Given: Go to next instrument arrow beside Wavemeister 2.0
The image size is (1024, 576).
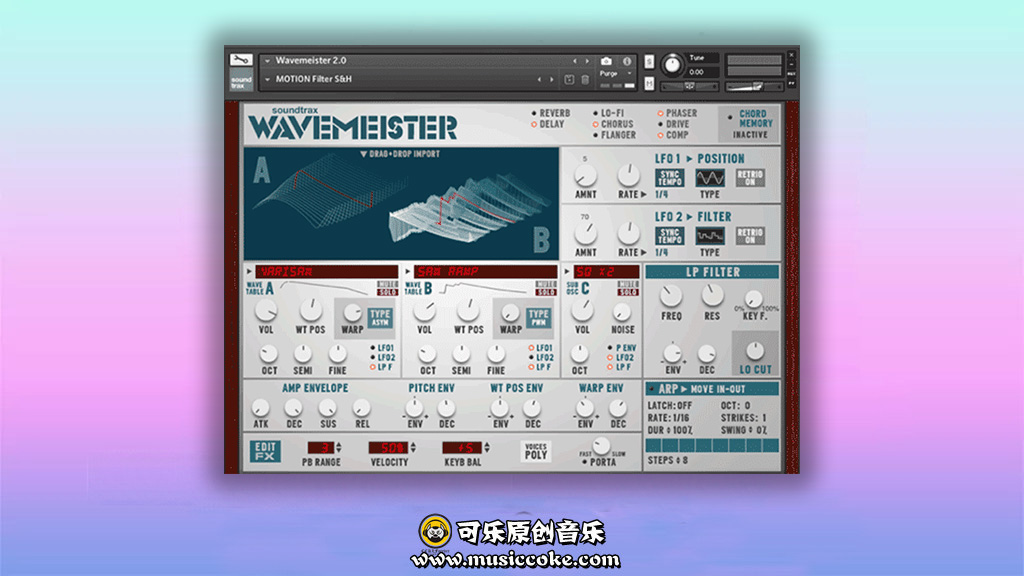Looking at the screenshot, I should point(587,61).
